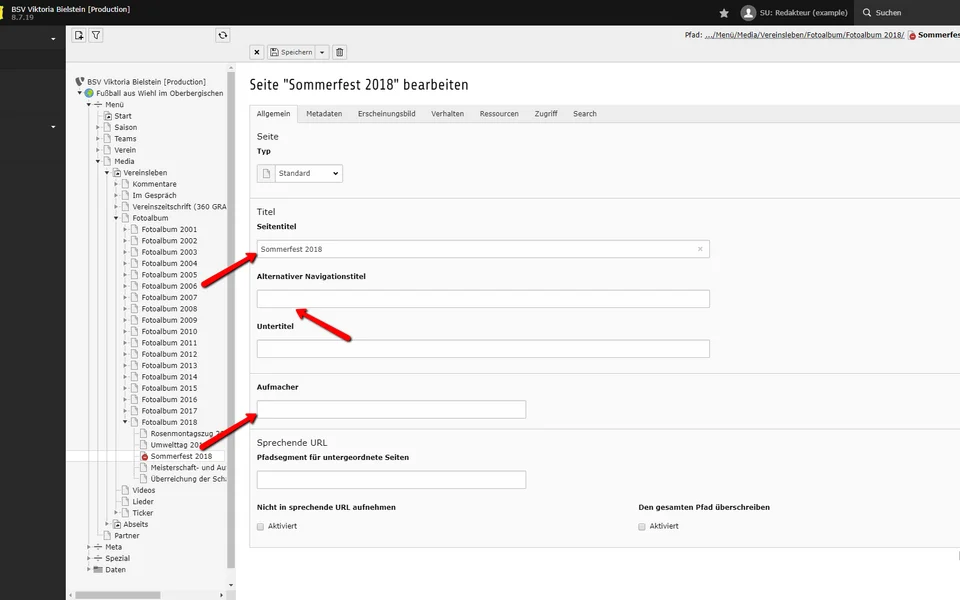Select the Search tab
Screen dimensions: 960x600
tap(585, 114)
